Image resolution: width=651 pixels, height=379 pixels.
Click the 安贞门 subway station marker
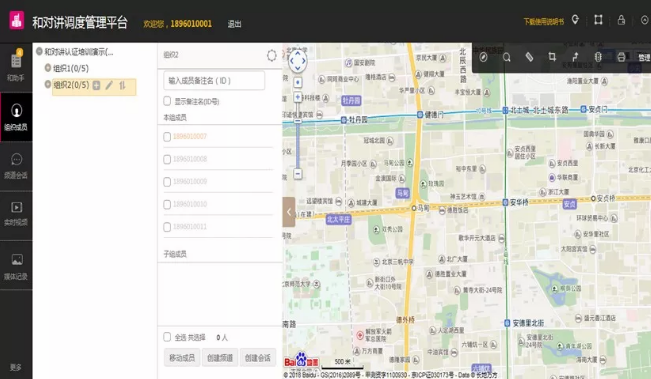(x=583, y=109)
